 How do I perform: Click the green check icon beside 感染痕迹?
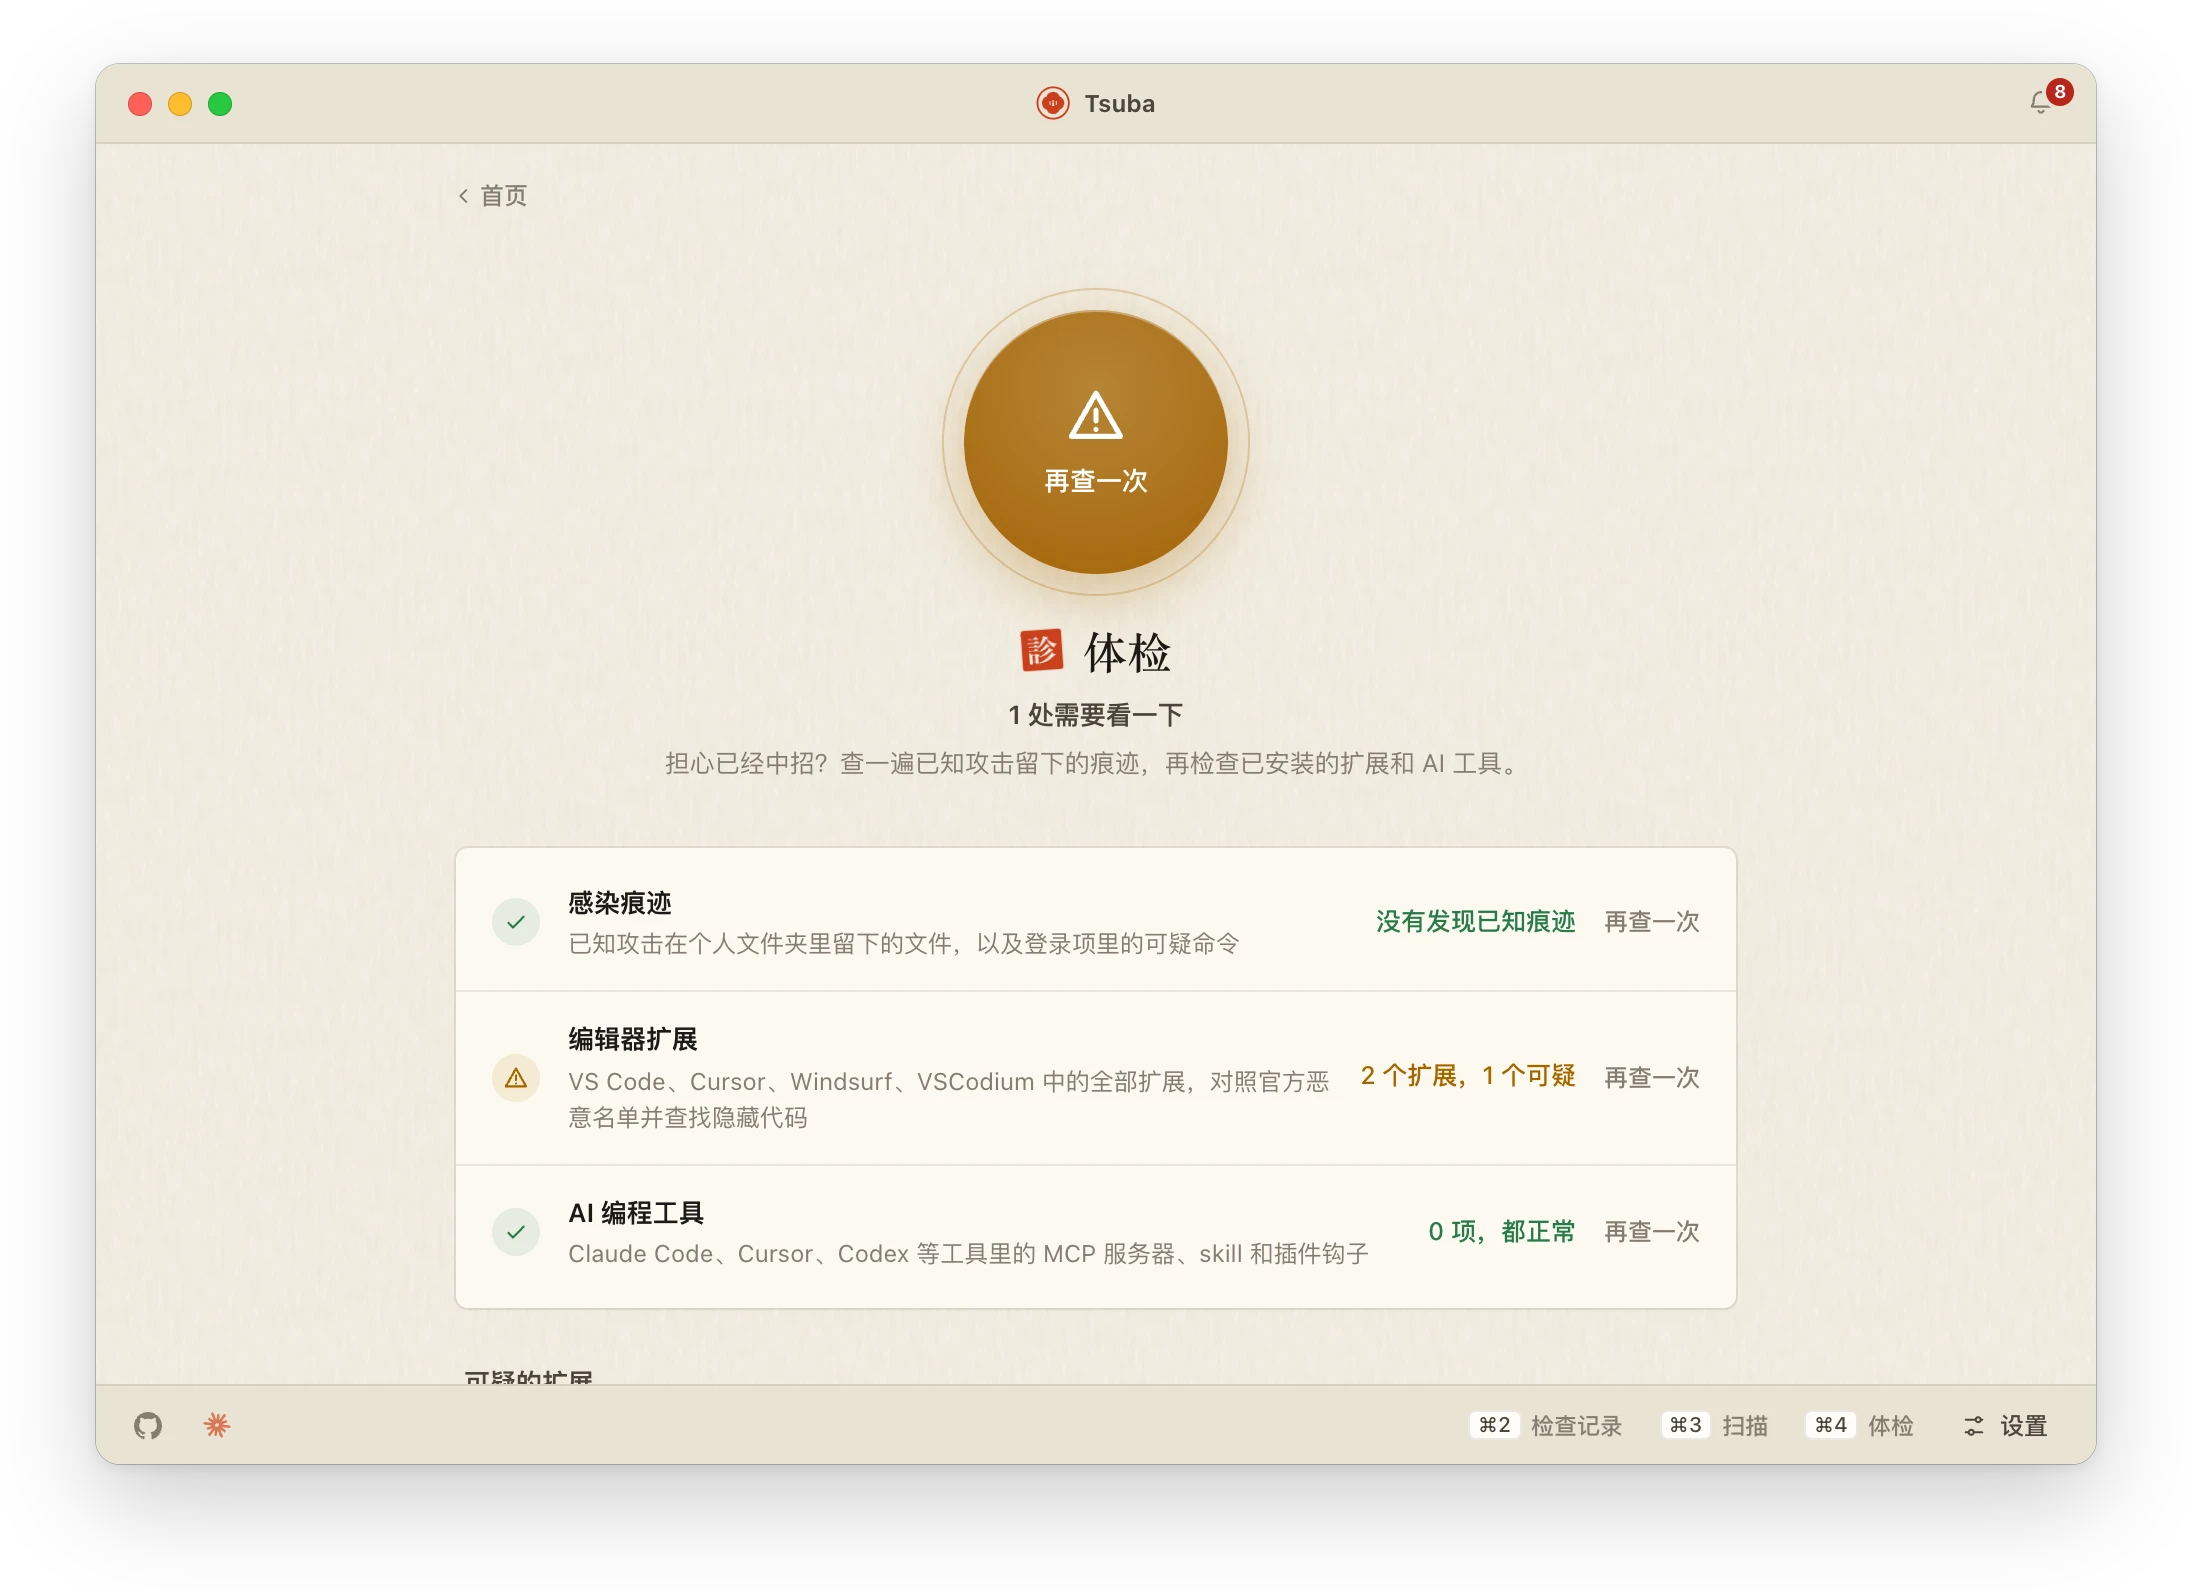516,921
